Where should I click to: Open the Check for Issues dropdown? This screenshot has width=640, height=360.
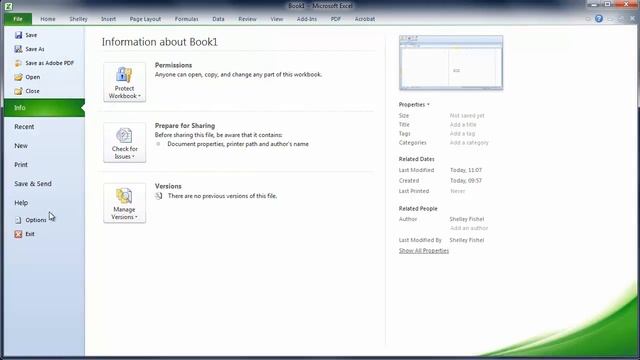(124, 142)
